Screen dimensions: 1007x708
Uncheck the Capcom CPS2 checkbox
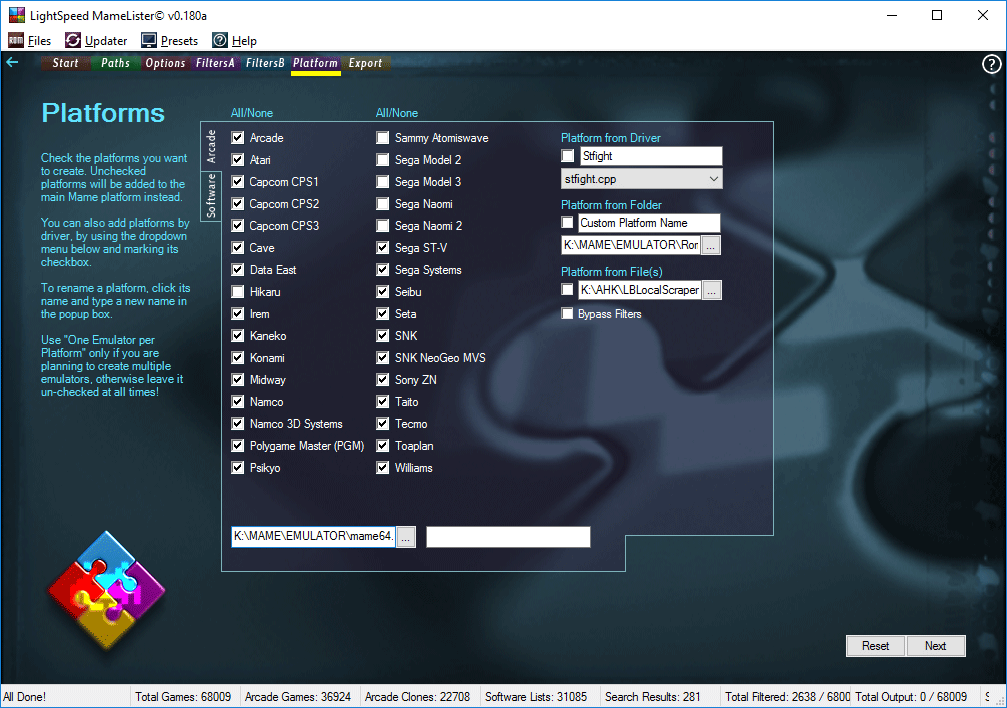[x=238, y=204]
